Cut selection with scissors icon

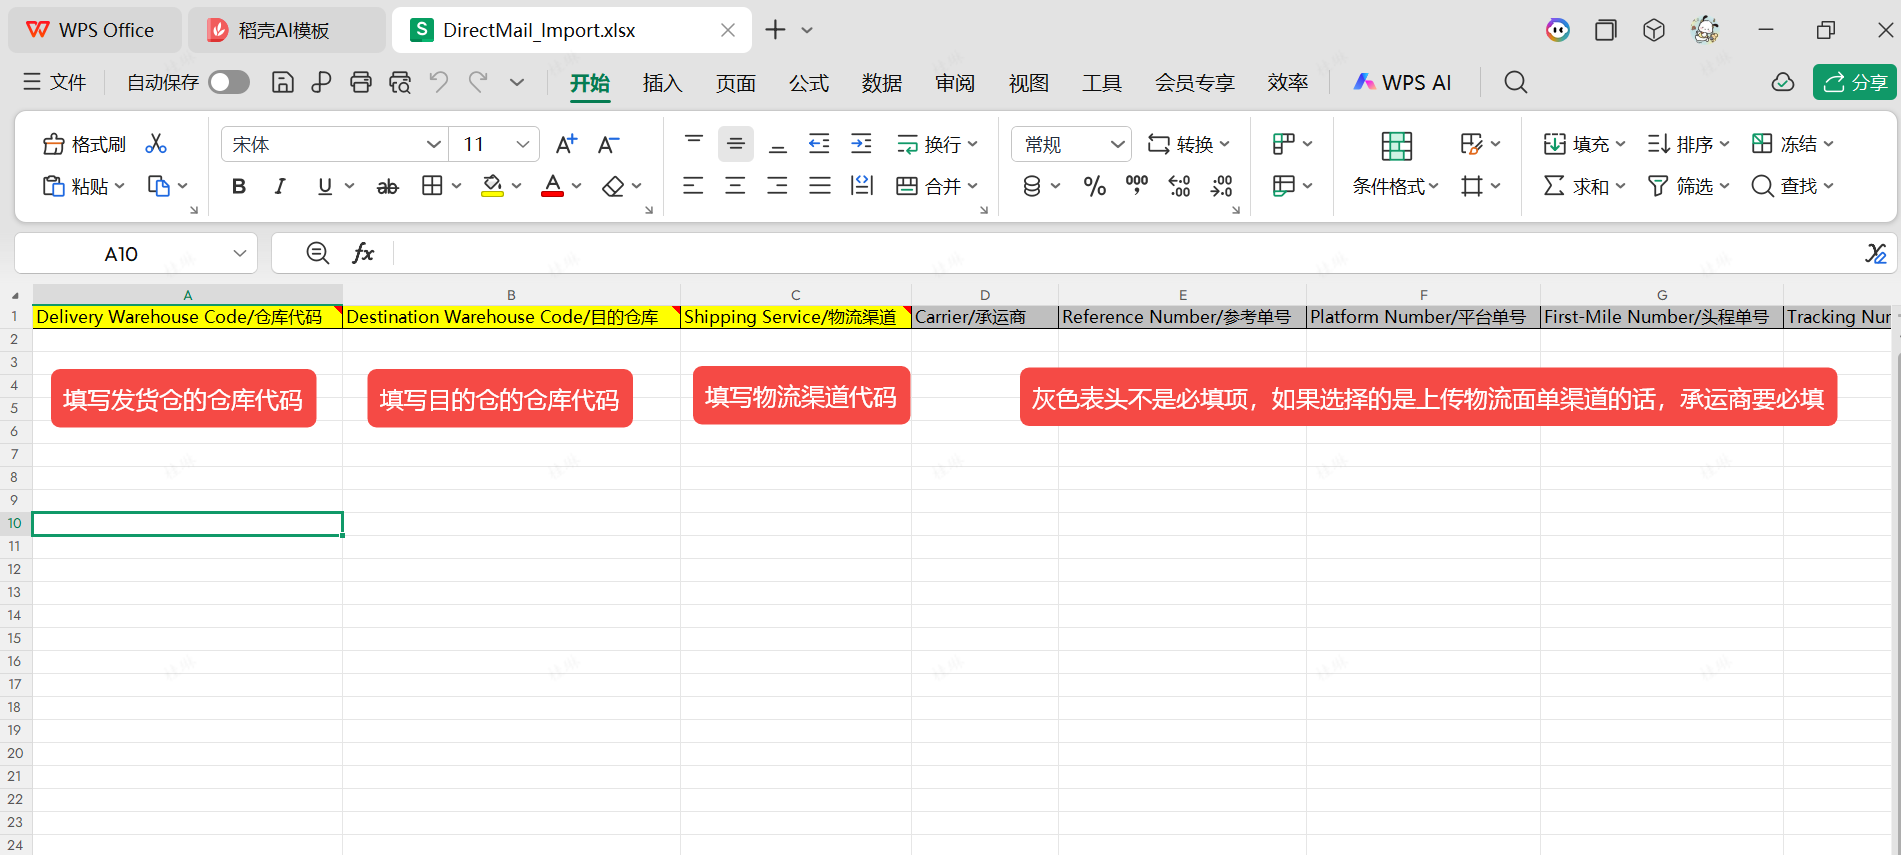[x=156, y=144]
